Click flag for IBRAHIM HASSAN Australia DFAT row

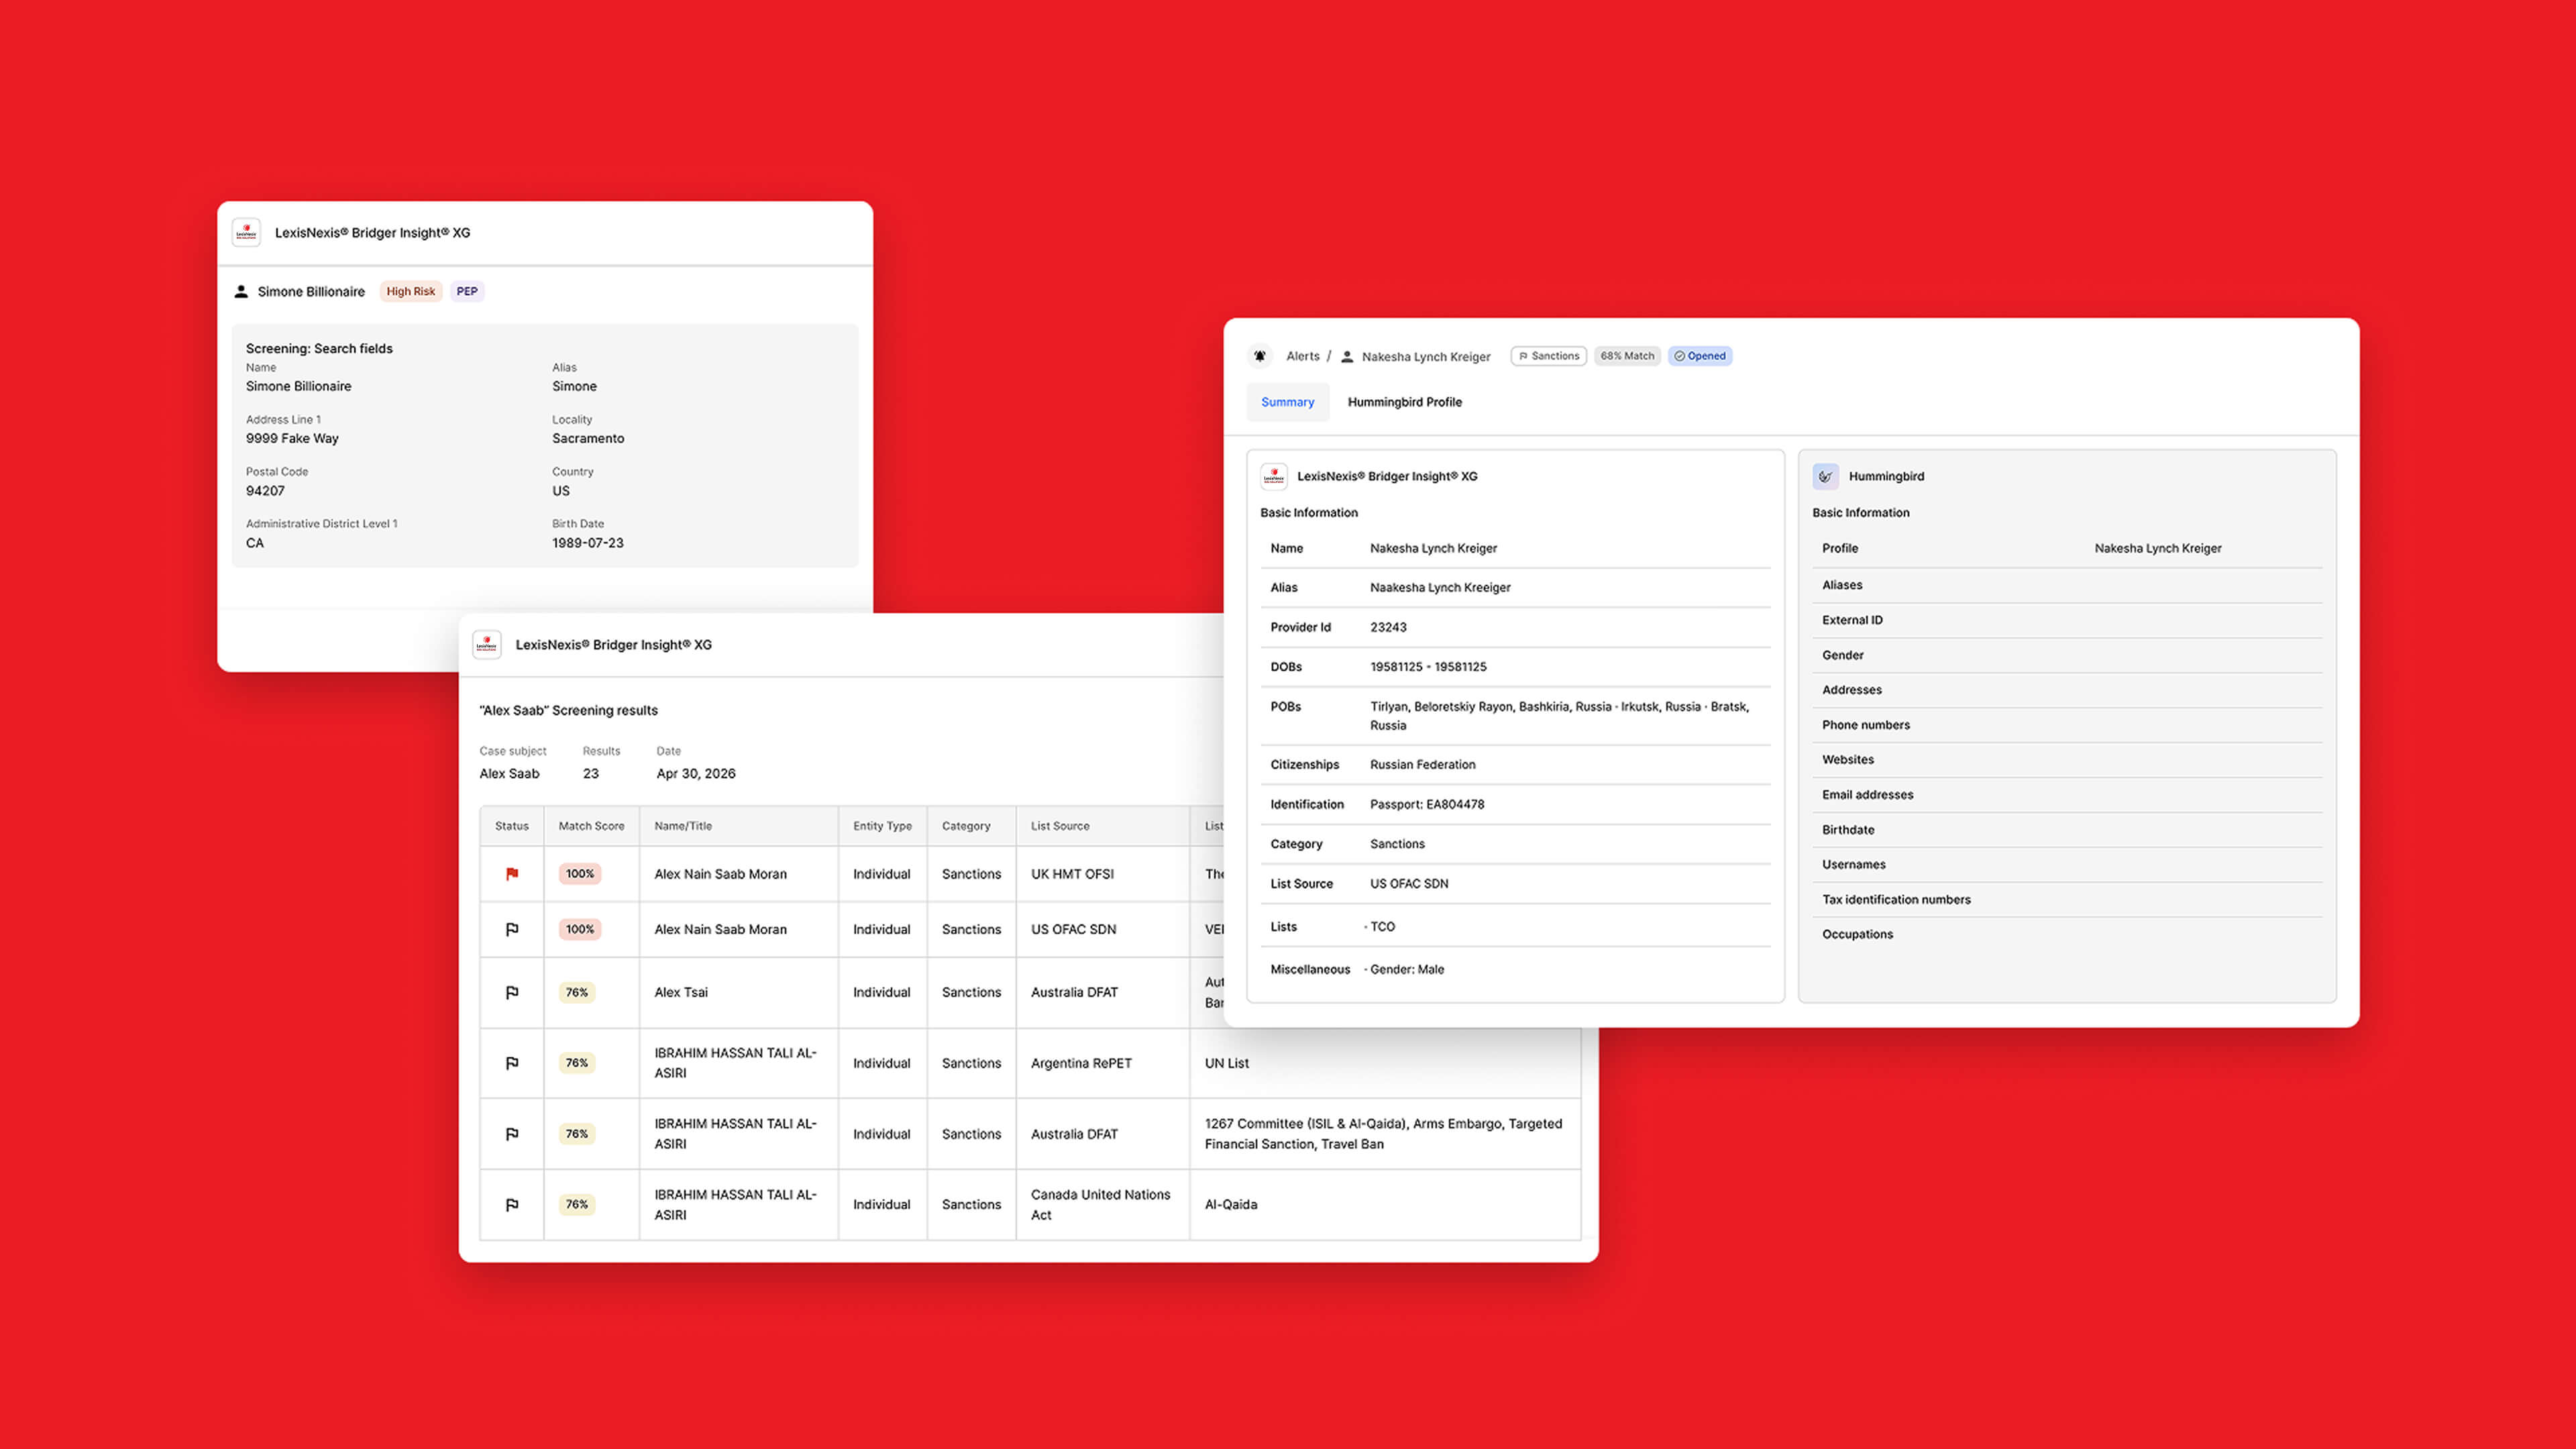click(512, 1135)
